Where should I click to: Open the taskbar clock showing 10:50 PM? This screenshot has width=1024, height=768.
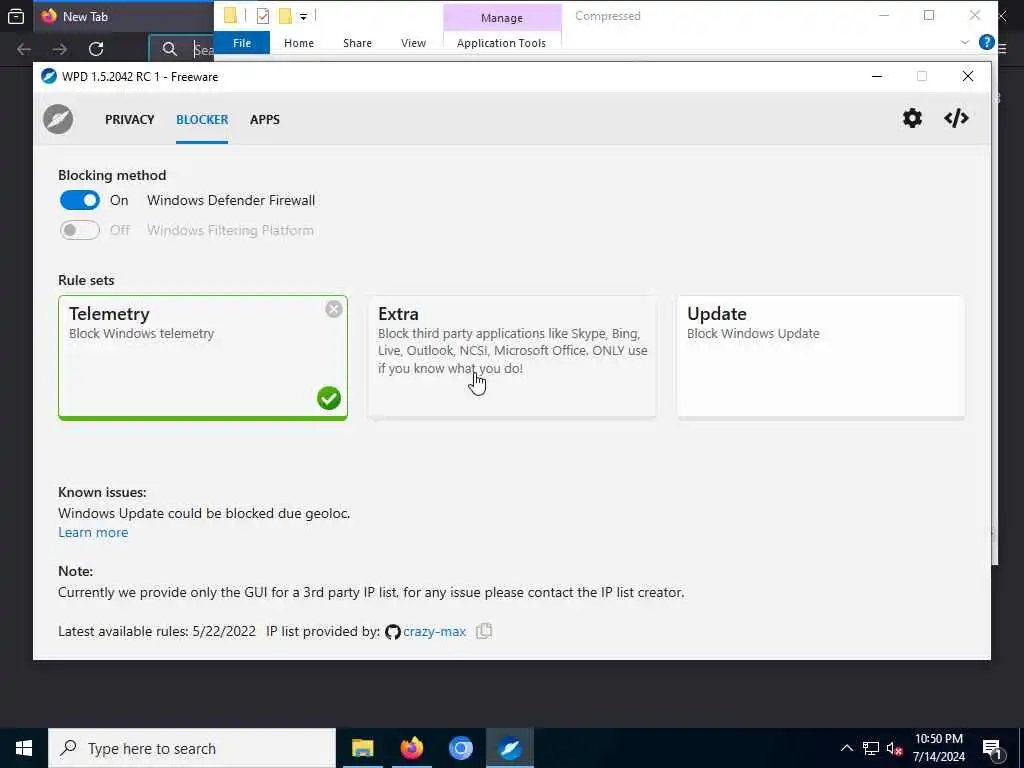(938, 748)
